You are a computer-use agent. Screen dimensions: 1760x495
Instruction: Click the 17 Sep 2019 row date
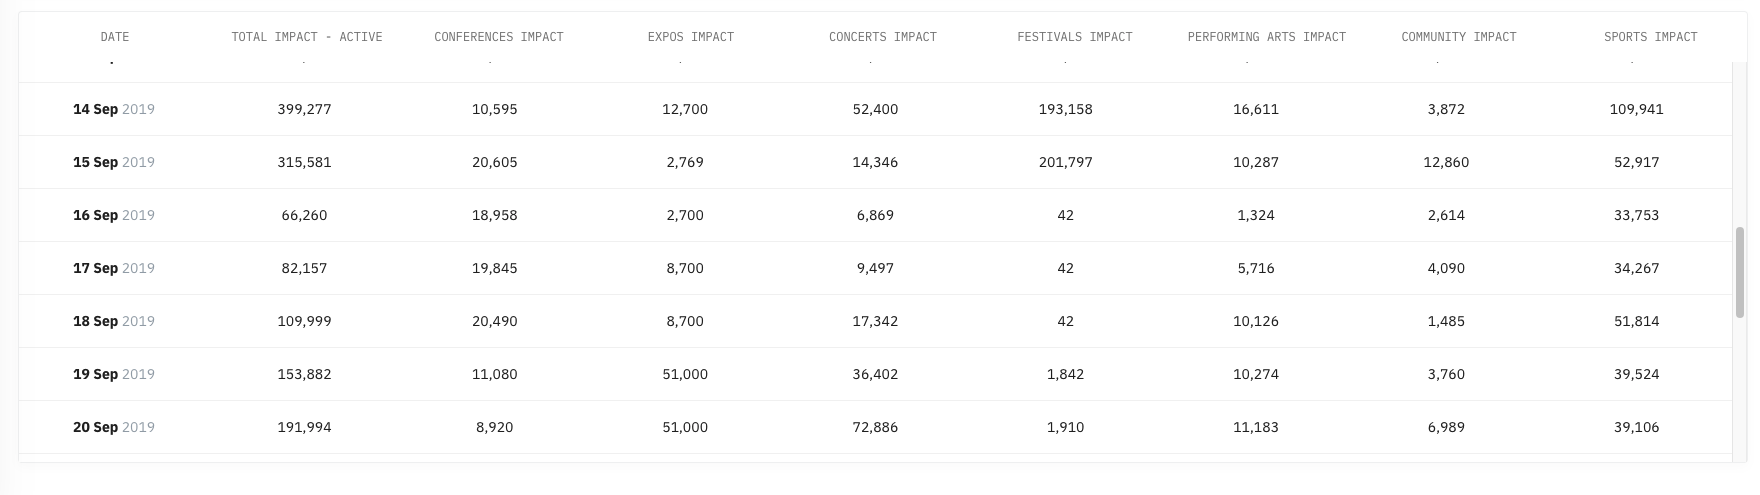point(114,268)
